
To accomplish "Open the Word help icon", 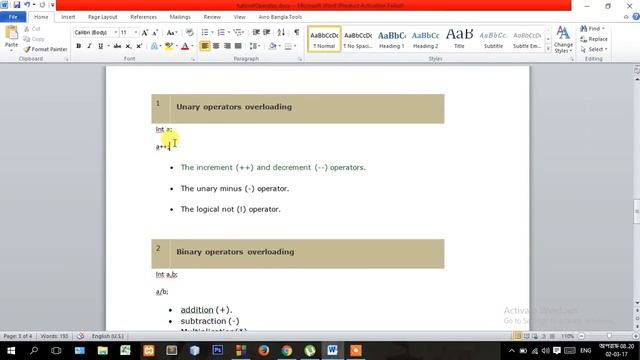I will (x=636, y=17).
